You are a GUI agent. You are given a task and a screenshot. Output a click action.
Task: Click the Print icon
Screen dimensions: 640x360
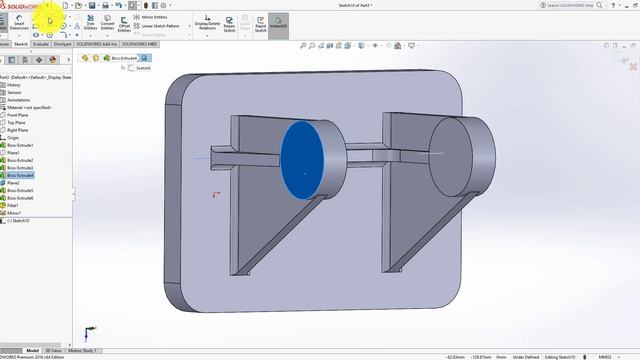(105, 5)
